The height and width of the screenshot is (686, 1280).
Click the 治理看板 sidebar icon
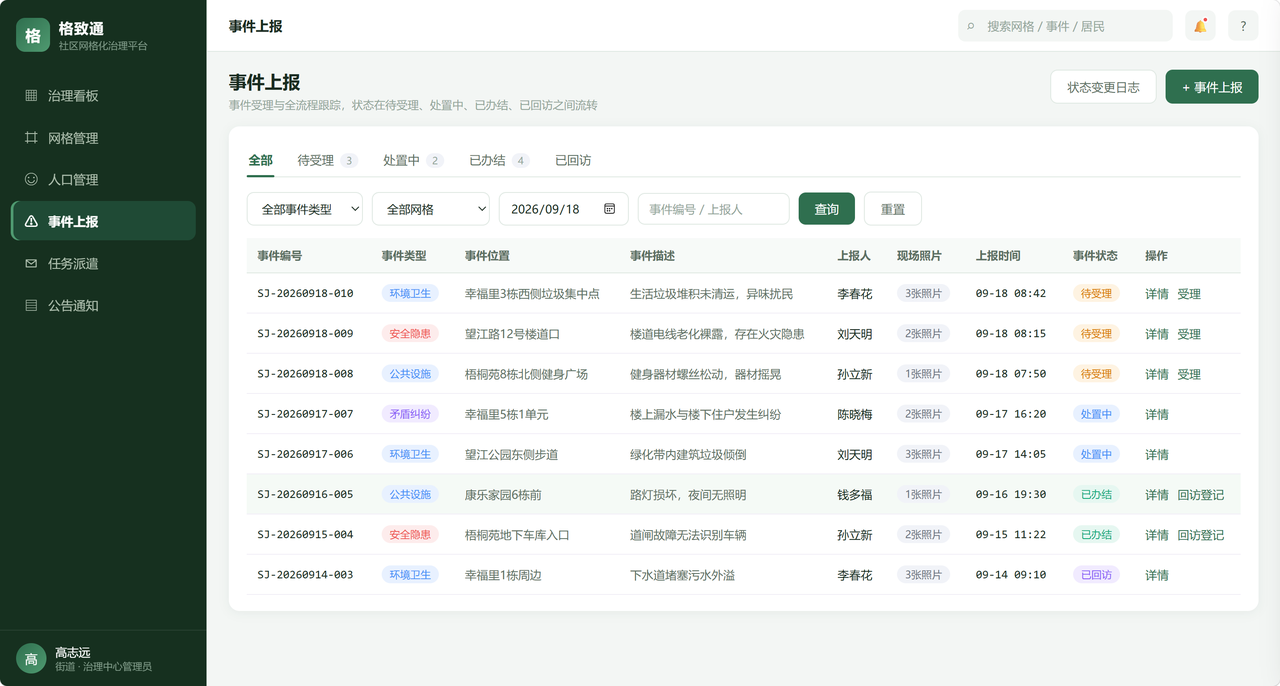tap(31, 96)
